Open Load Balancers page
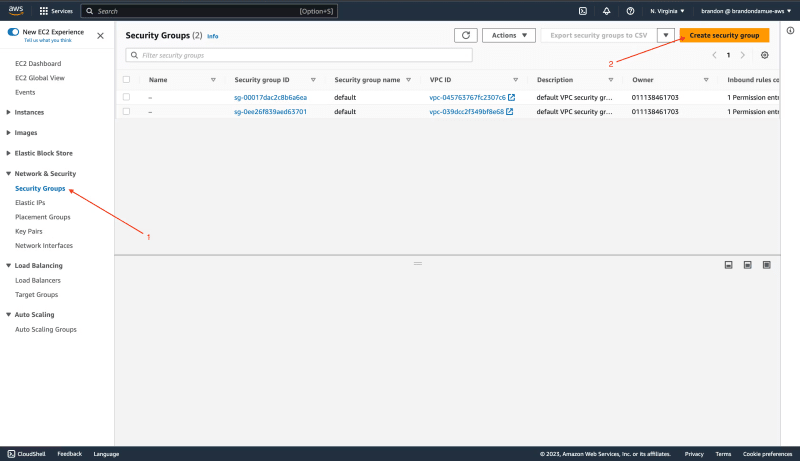This screenshot has width=800, height=461. [38, 280]
